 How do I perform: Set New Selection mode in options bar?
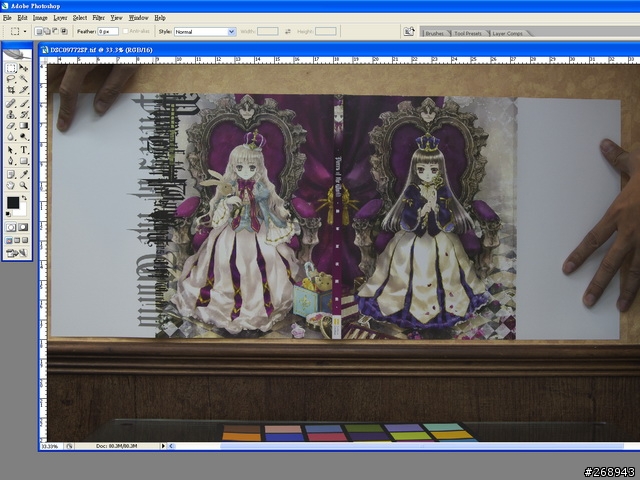point(38,31)
